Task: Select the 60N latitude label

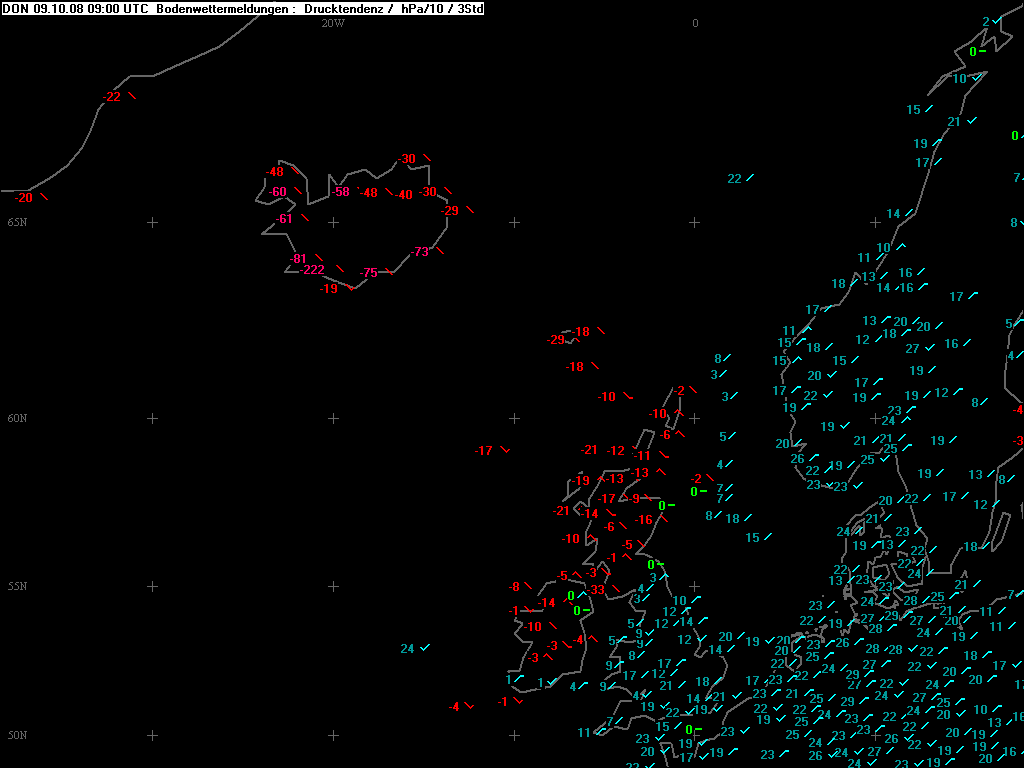Action: 17,418
